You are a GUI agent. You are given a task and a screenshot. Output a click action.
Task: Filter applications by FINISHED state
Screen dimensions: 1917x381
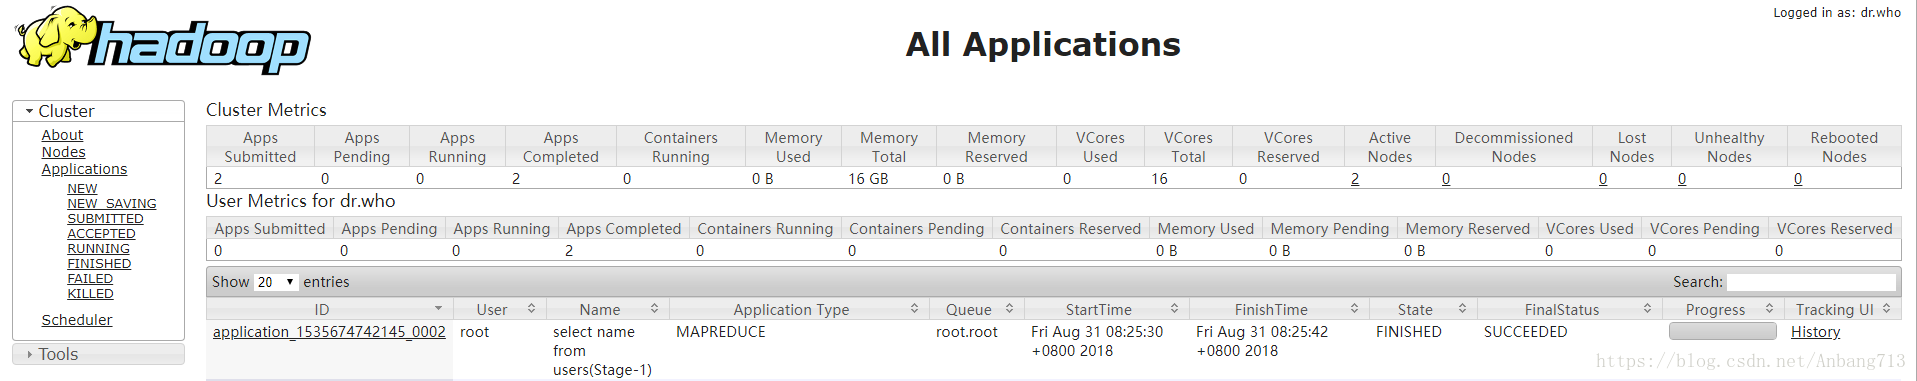pyautogui.click(x=99, y=263)
